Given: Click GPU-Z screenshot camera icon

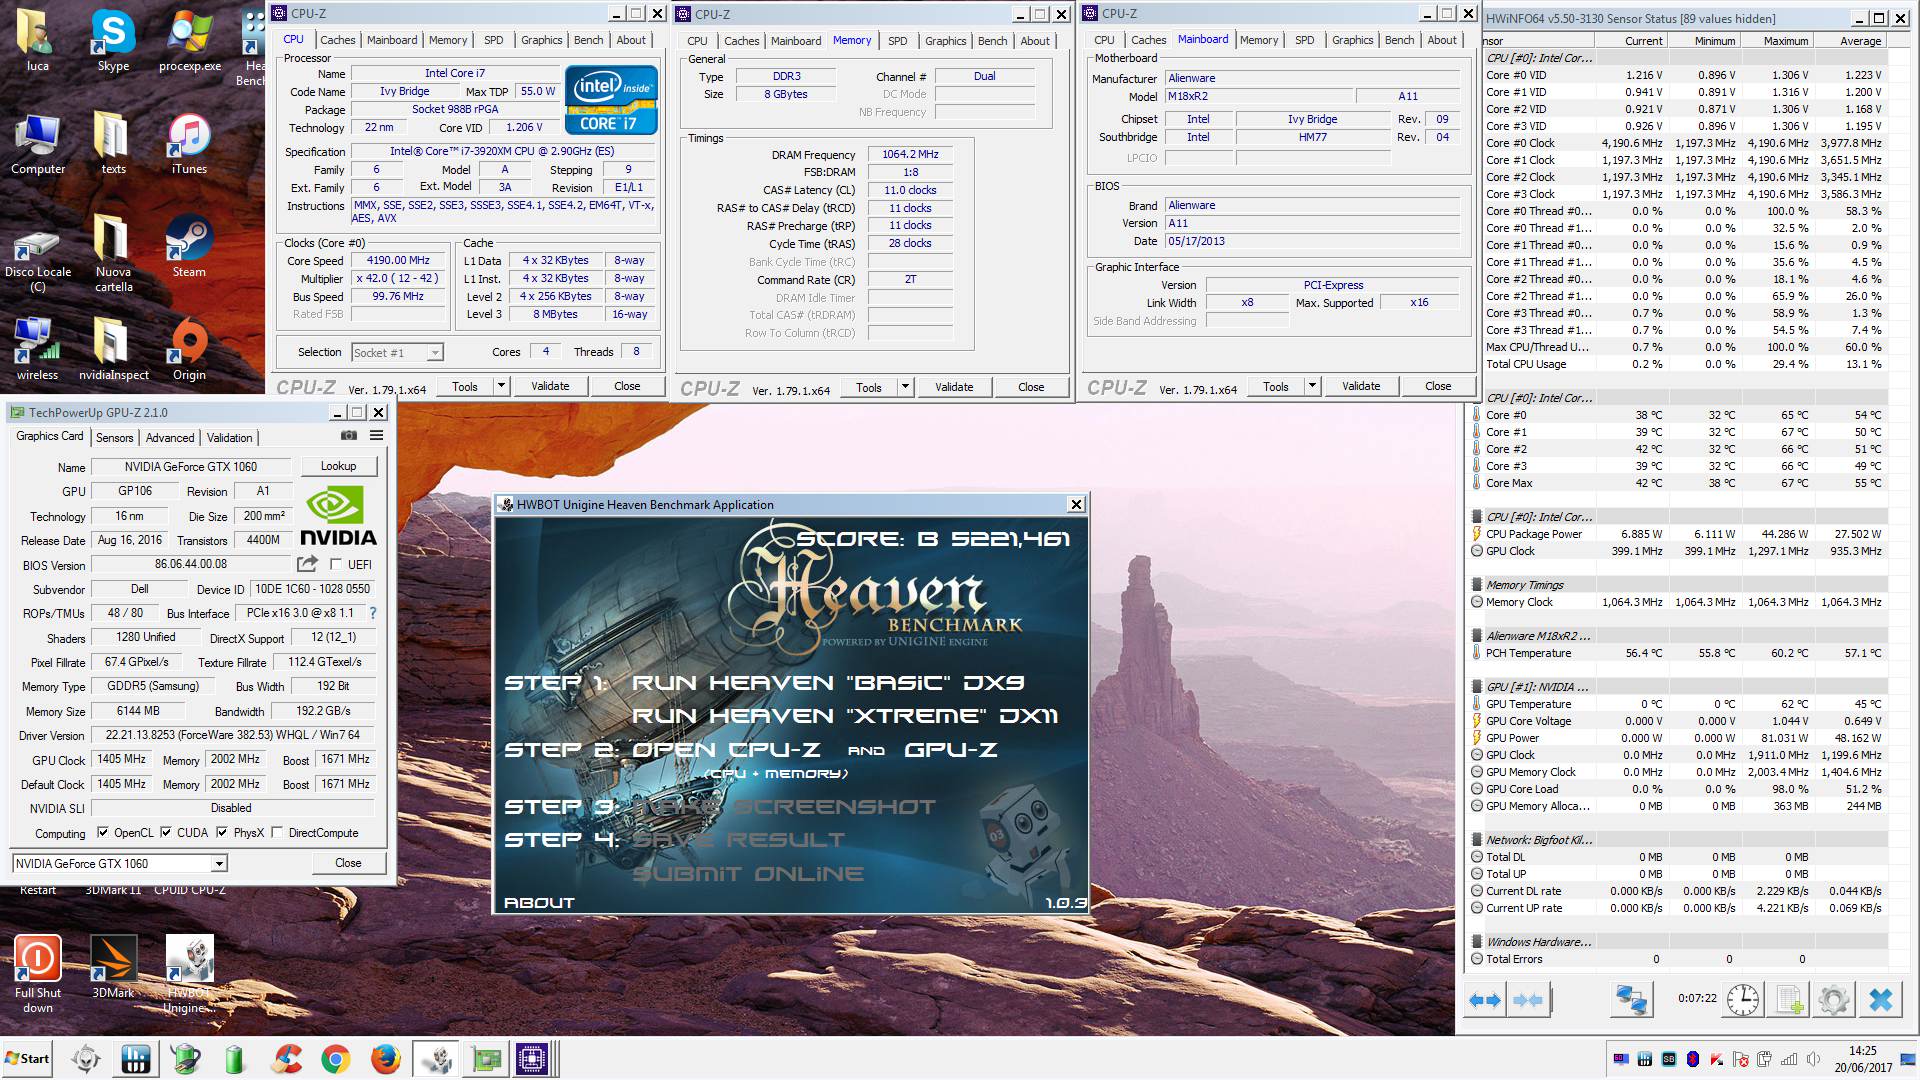Looking at the screenshot, I should tap(349, 436).
